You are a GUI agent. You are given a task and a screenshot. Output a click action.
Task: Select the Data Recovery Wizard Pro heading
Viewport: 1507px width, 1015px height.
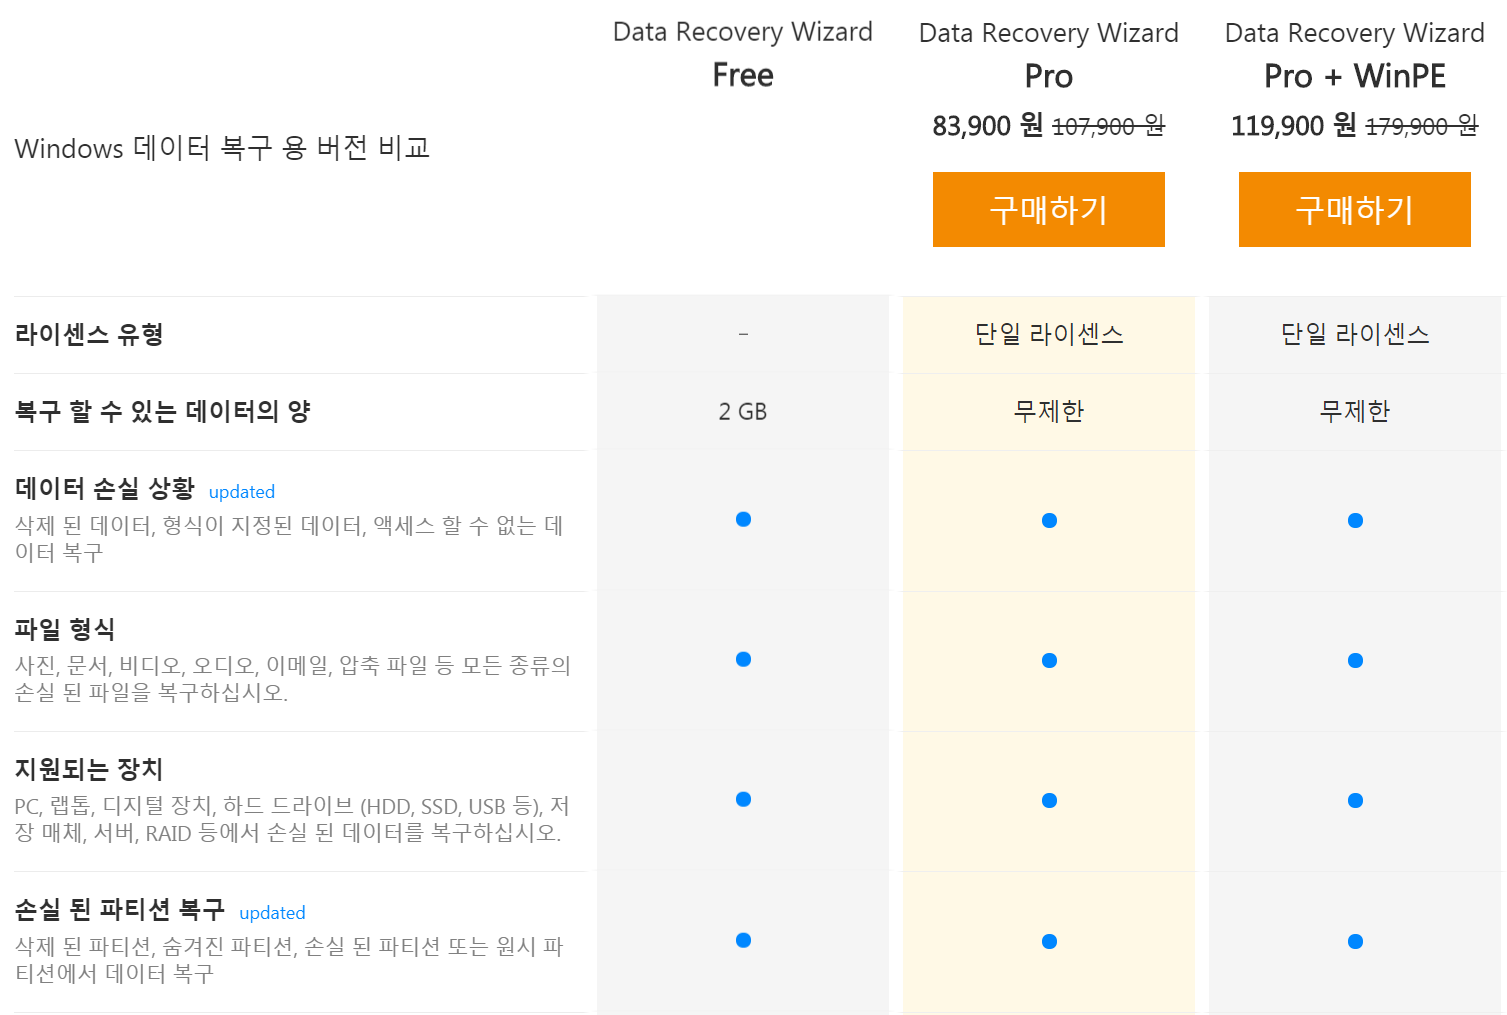pos(1048,54)
